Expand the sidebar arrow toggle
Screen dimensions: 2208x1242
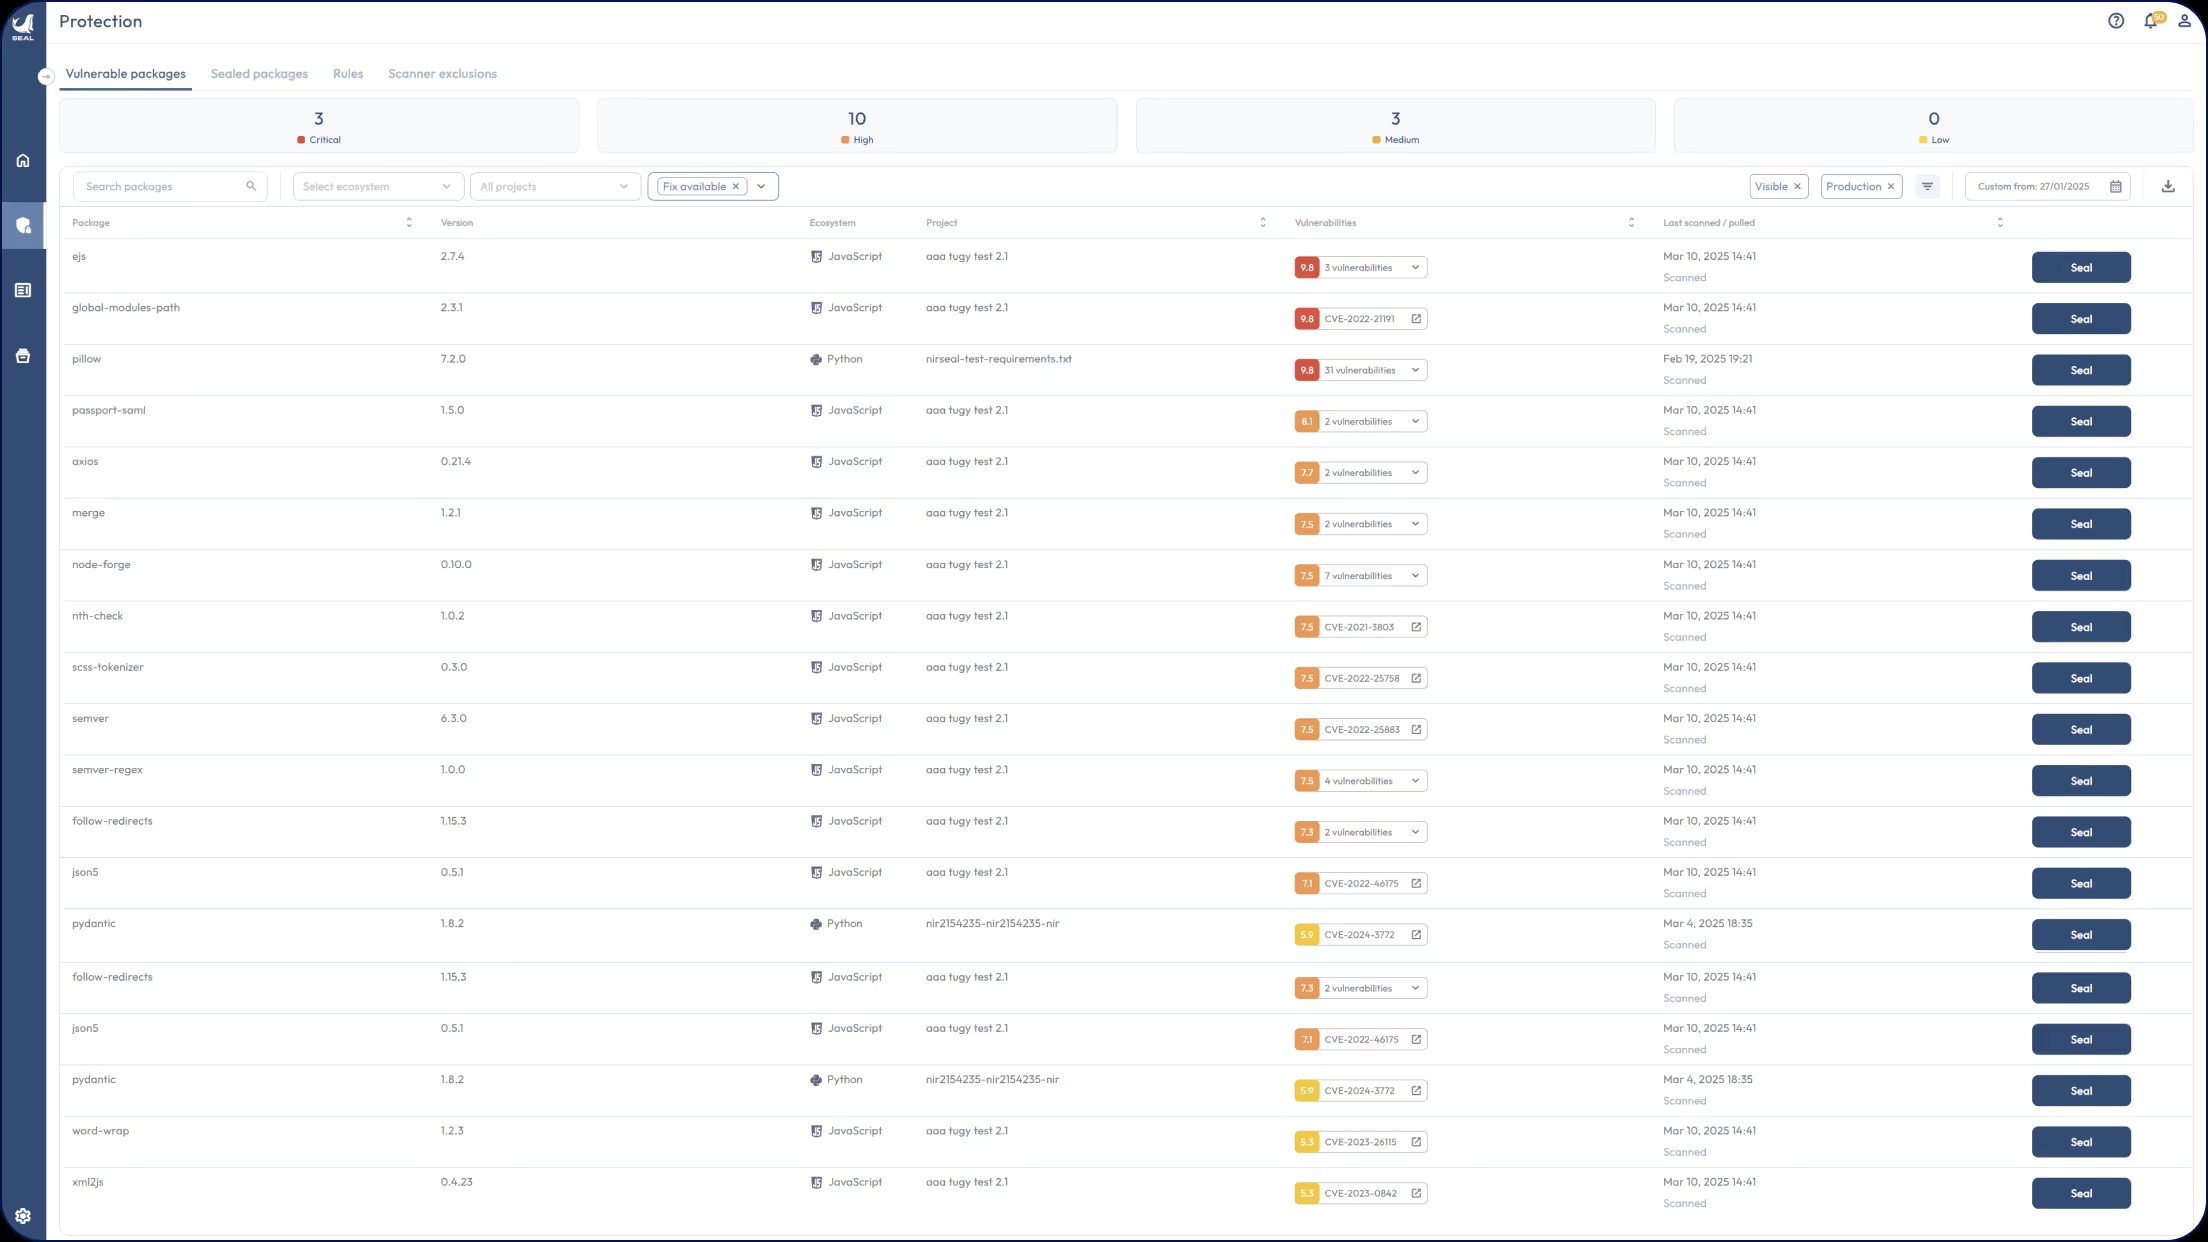click(45, 77)
